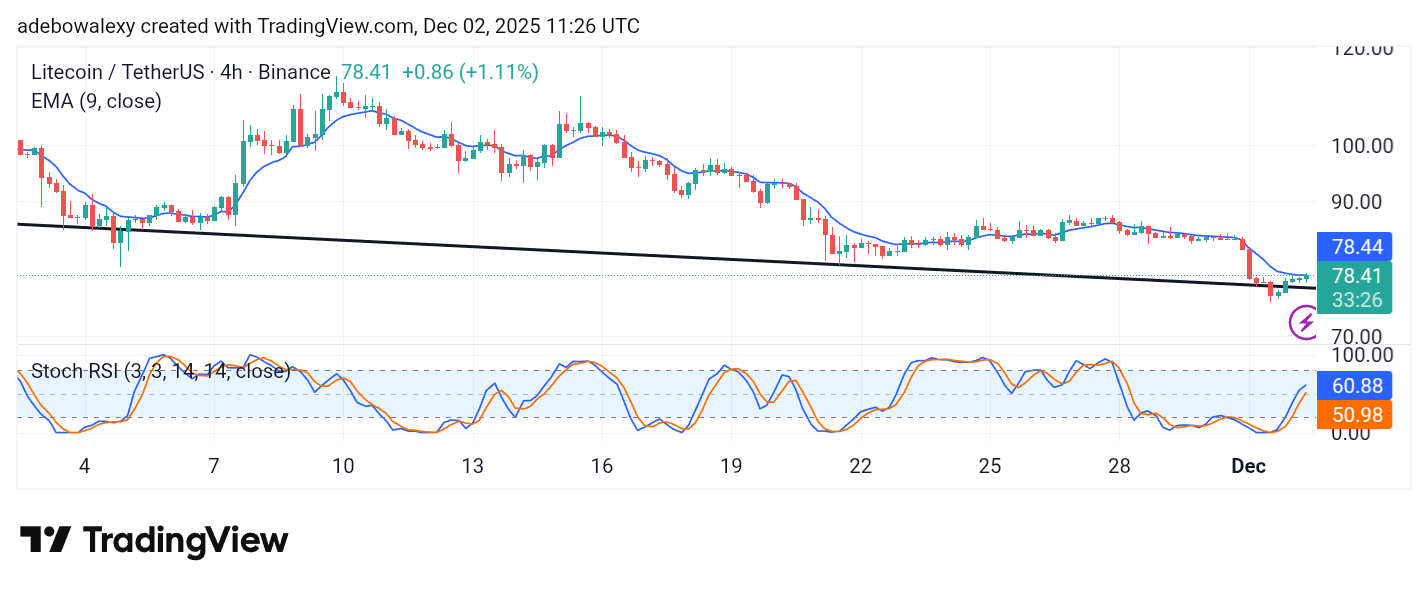Click the EMA (9, close) indicator label

tap(96, 101)
